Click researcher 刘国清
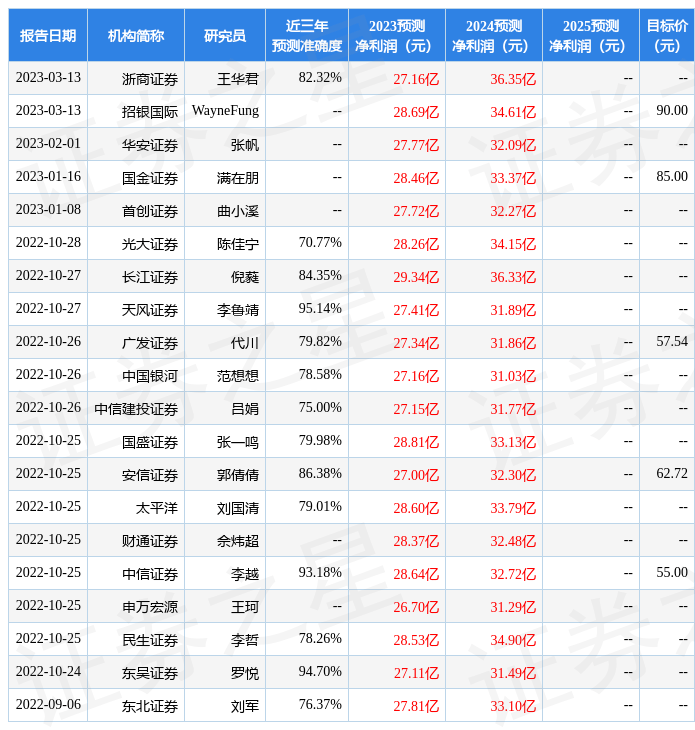This screenshot has width=695, height=730. 238,508
